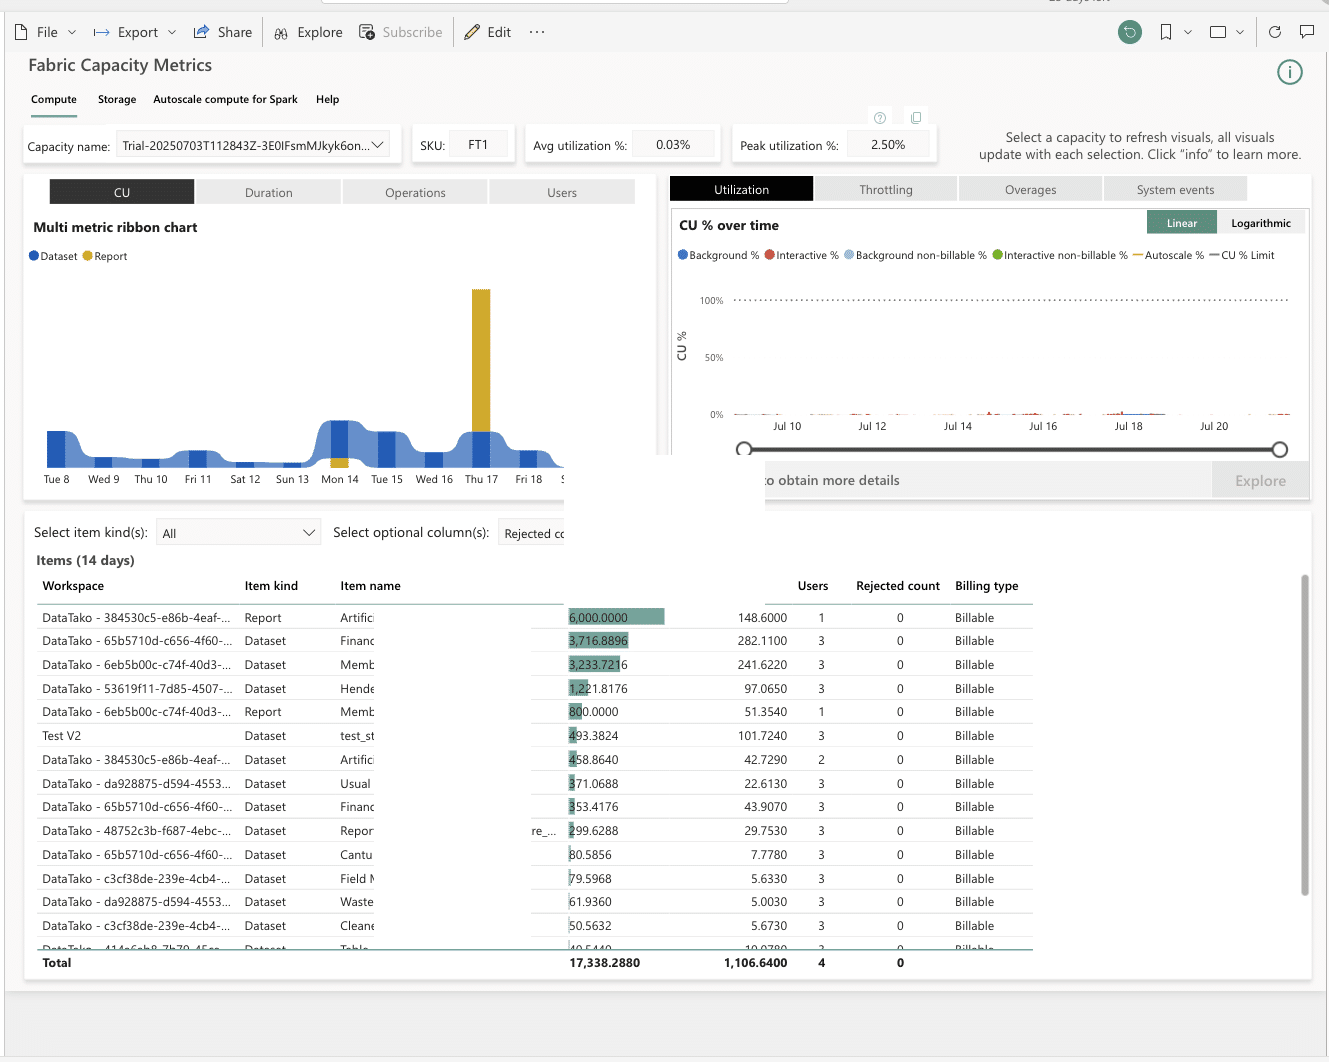Toggle Background non-billable % legend item
The height and width of the screenshot is (1062, 1329).
point(915,255)
